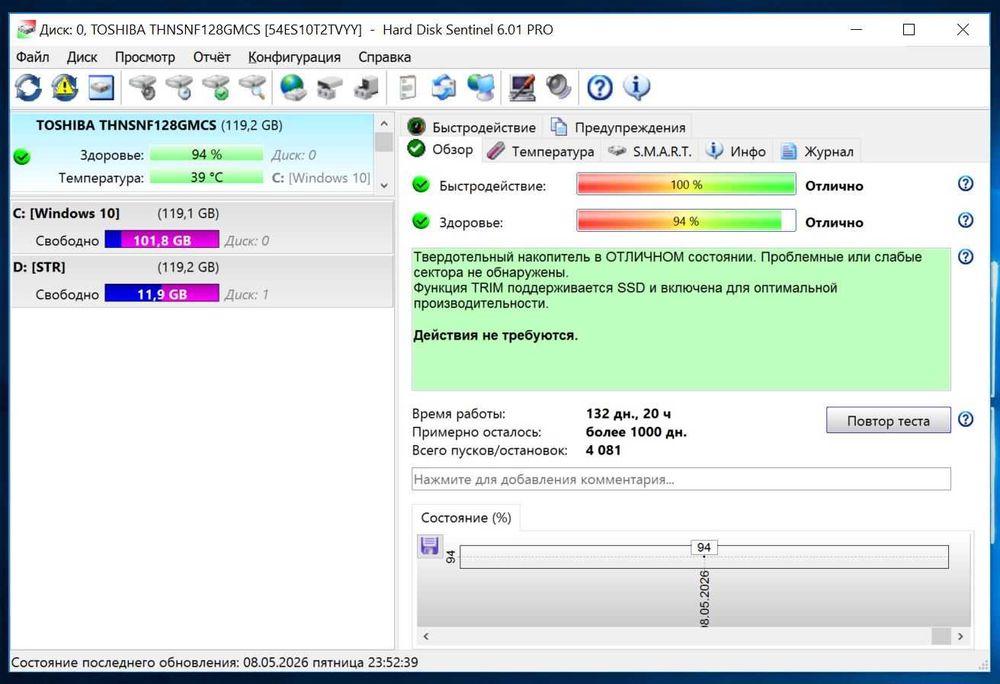1000x684 pixels.
Task: Click the disk list scroll down arrow
Action: pos(384,186)
